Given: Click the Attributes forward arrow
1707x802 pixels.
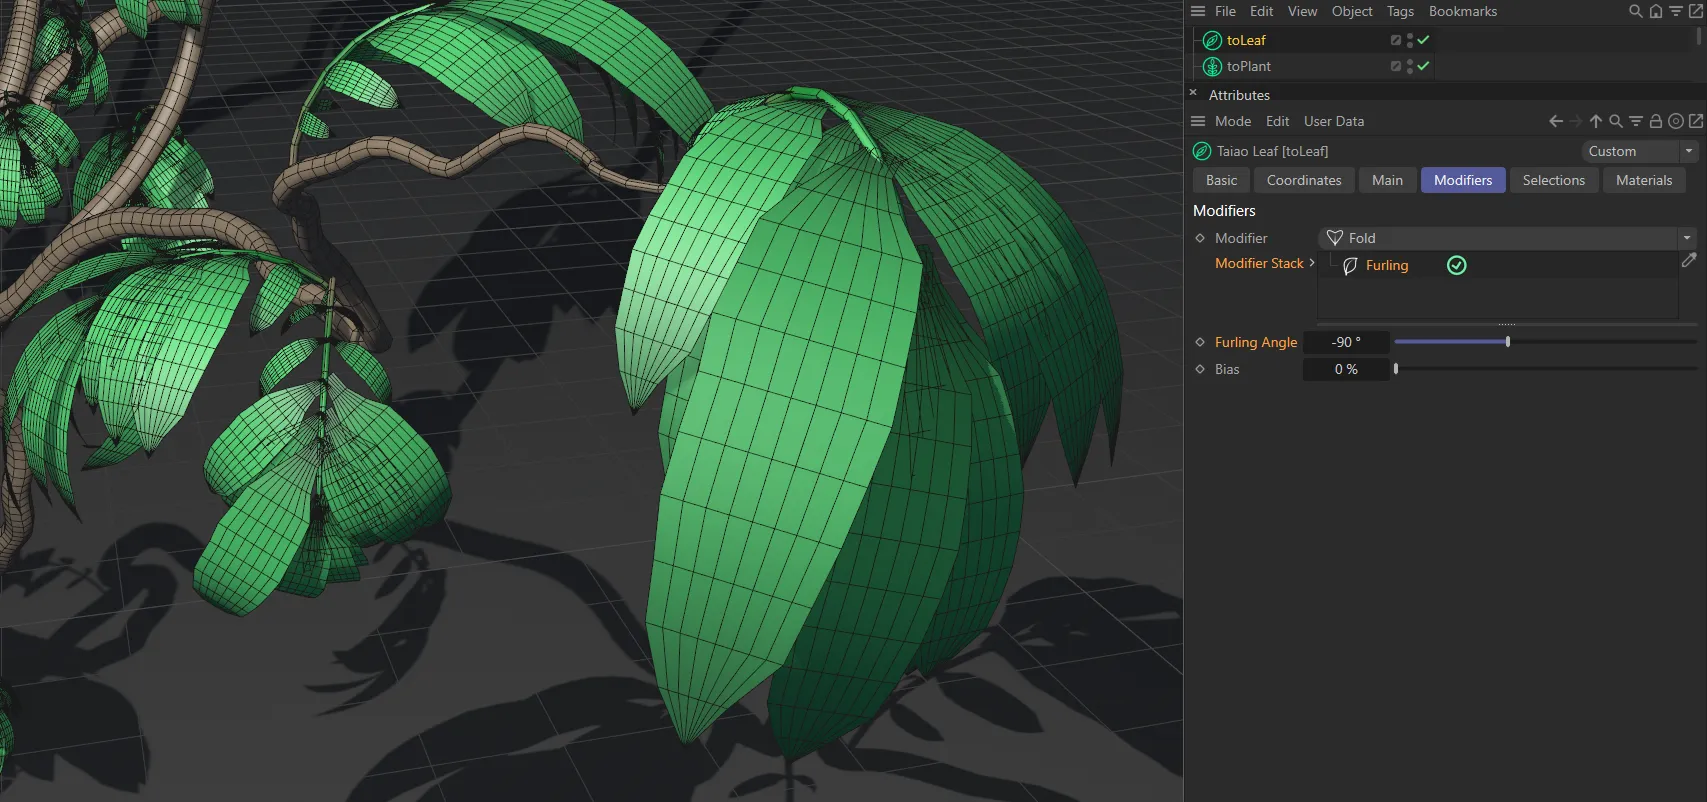Looking at the screenshot, I should [x=1576, y=121].
